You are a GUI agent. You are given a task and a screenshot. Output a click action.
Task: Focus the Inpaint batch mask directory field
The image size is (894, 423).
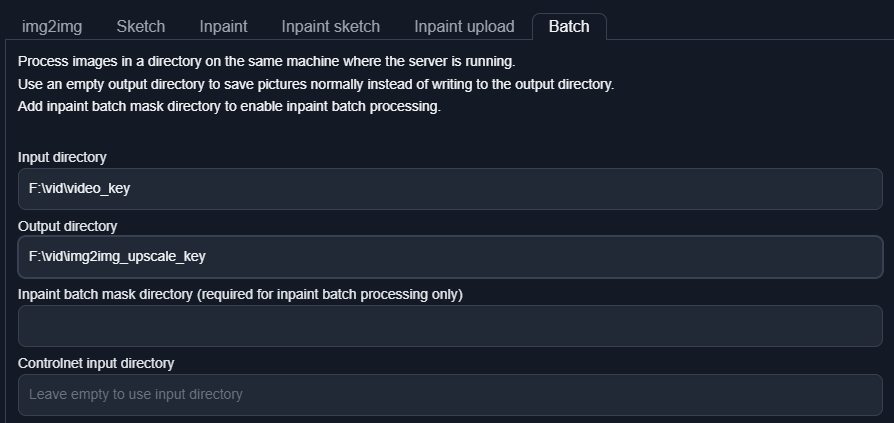pos(450,326)
